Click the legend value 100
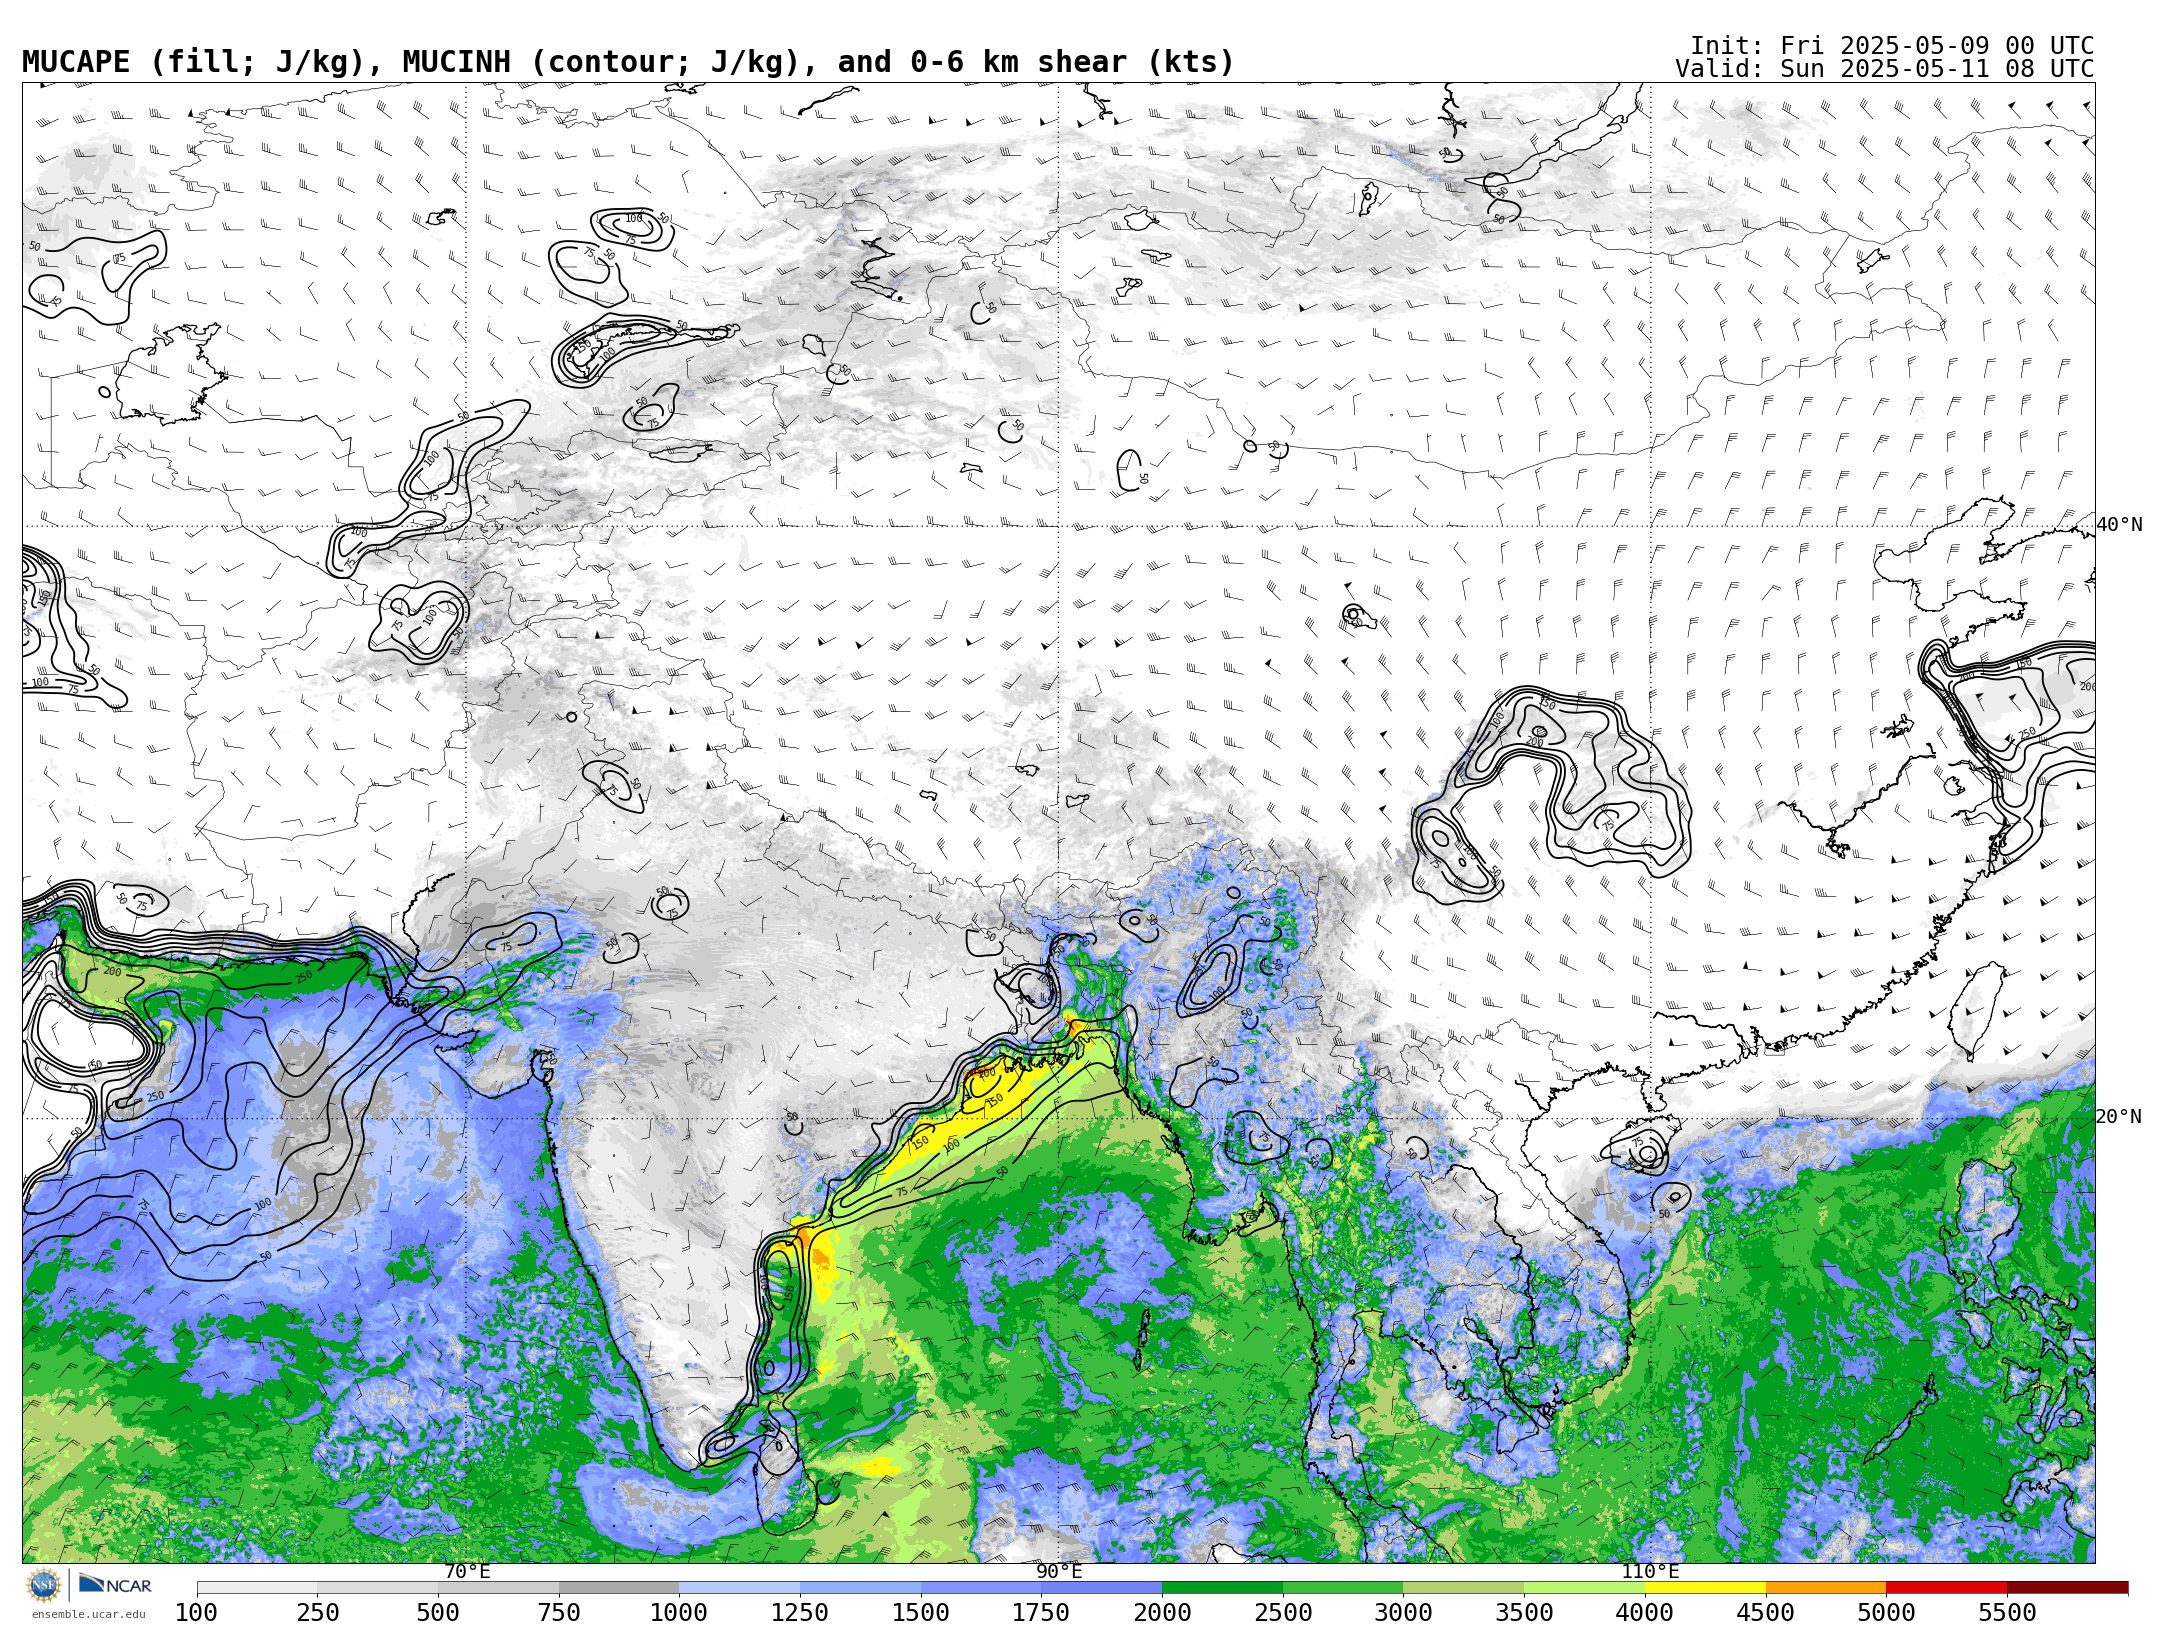 coord(197,1613)
